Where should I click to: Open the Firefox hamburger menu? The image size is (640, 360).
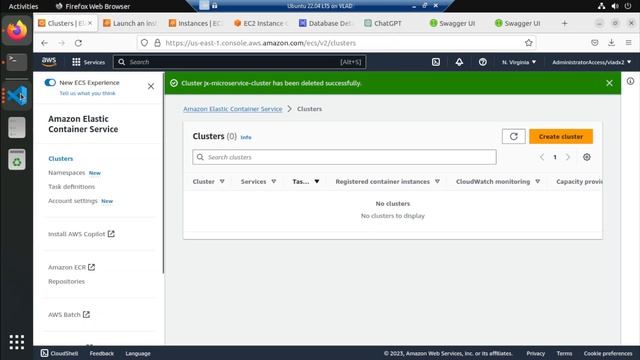pyautogui.click(x=629, y=43)
